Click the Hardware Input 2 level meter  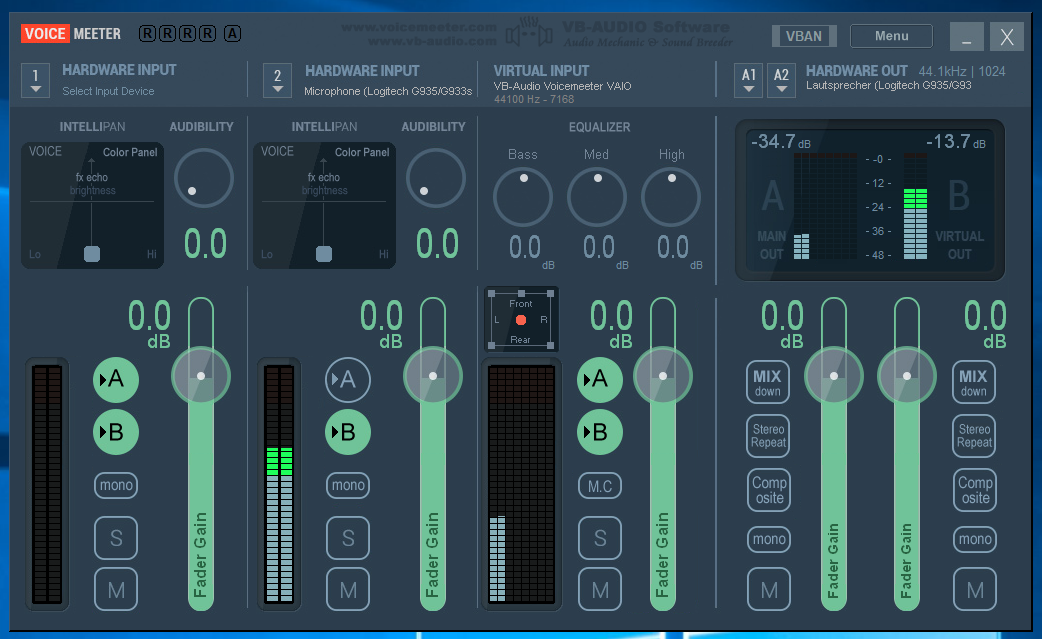tap(279, 484)
